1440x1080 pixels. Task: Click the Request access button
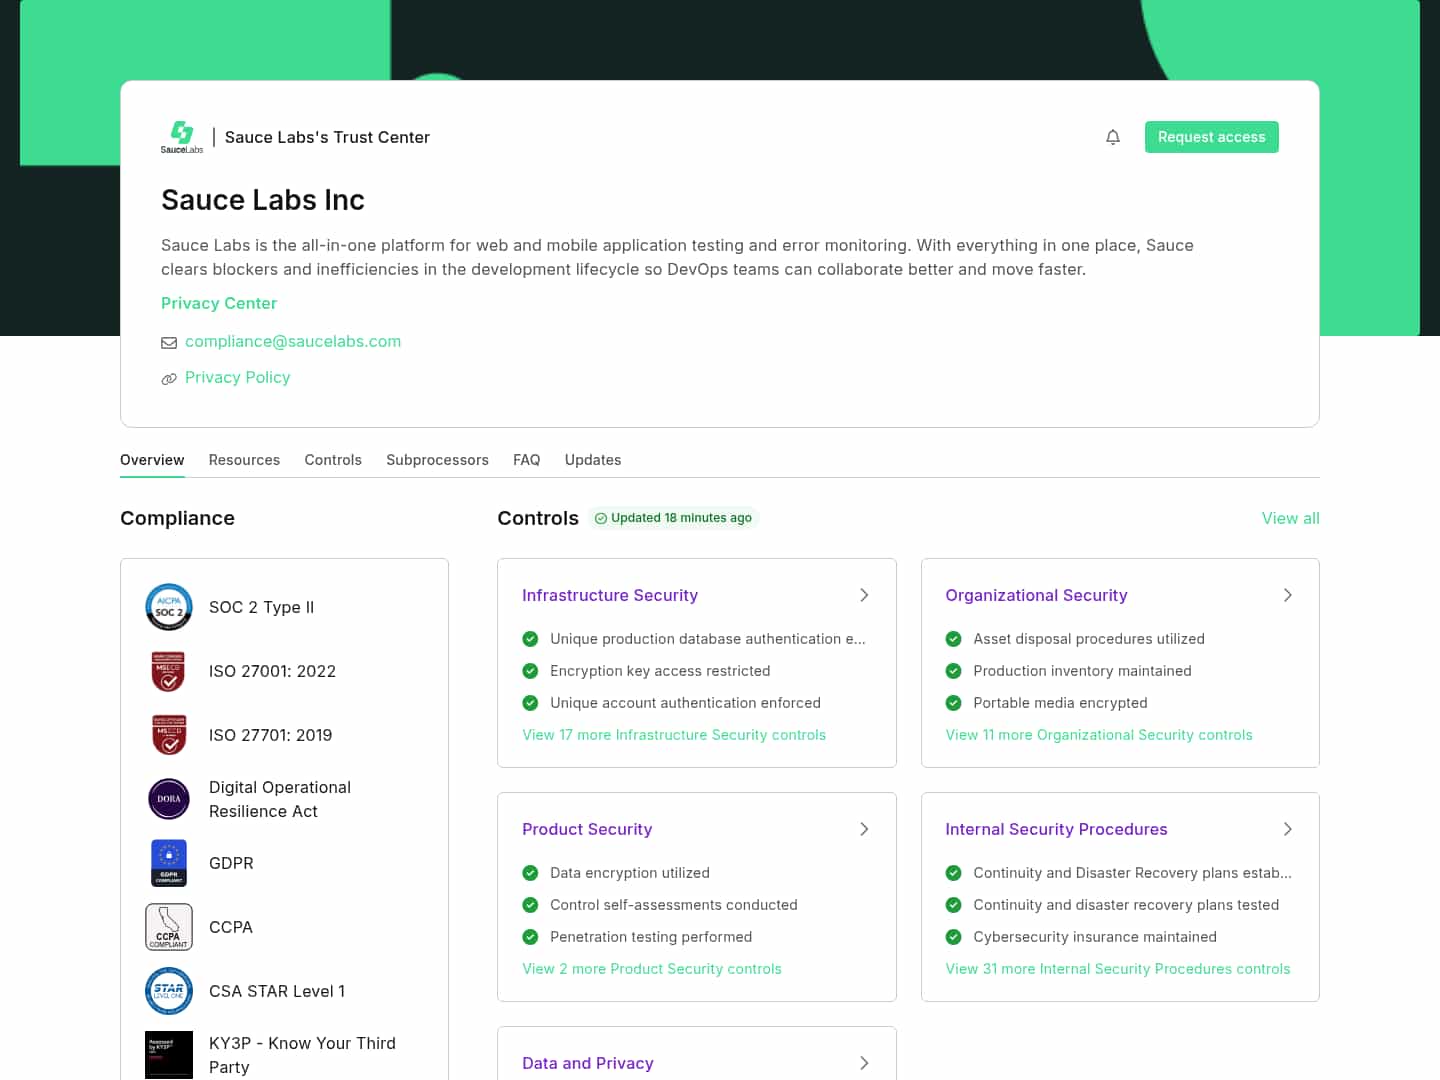[x=1211, y=137]
